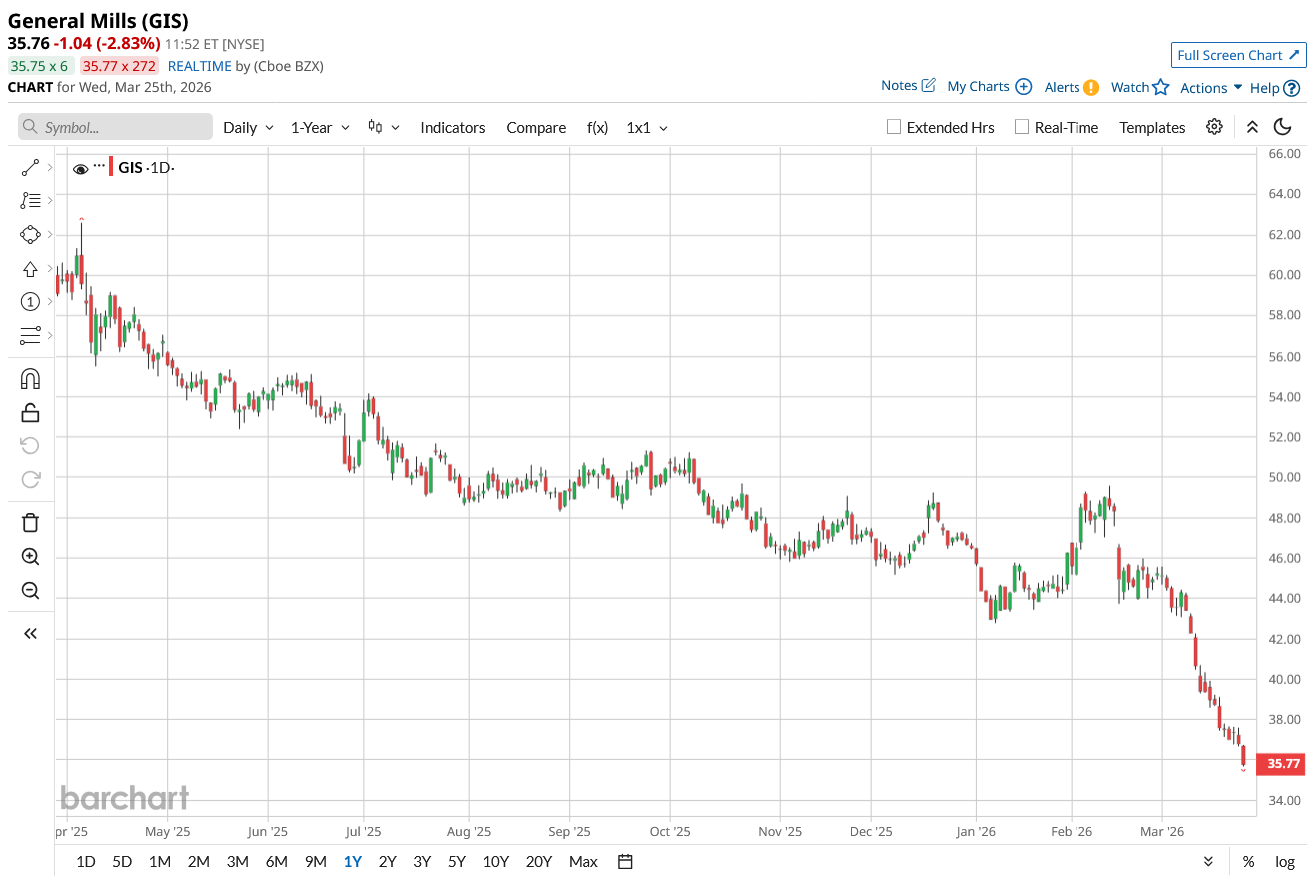Open the Indicators menu
Screen dimensions: 1308x876
(453, 127)
